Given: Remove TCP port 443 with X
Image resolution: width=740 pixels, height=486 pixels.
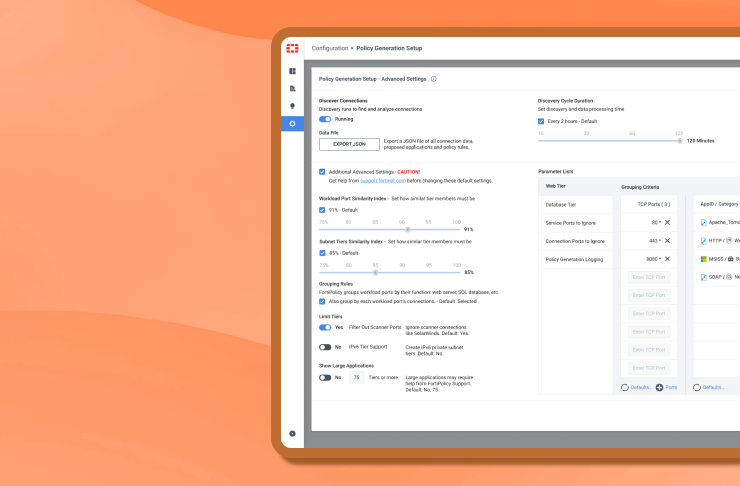Looking at the screenshot, I should pyautogui.click(x=667, y=241).
